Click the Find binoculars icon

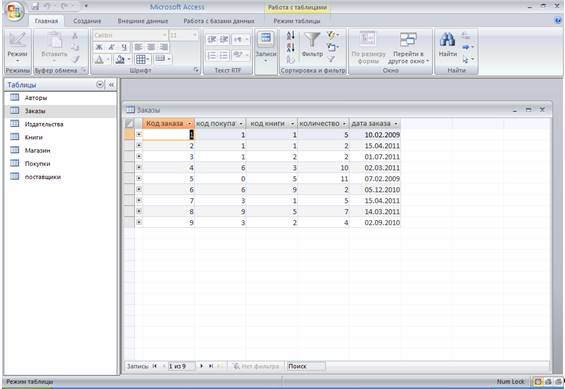coord(447,40)
